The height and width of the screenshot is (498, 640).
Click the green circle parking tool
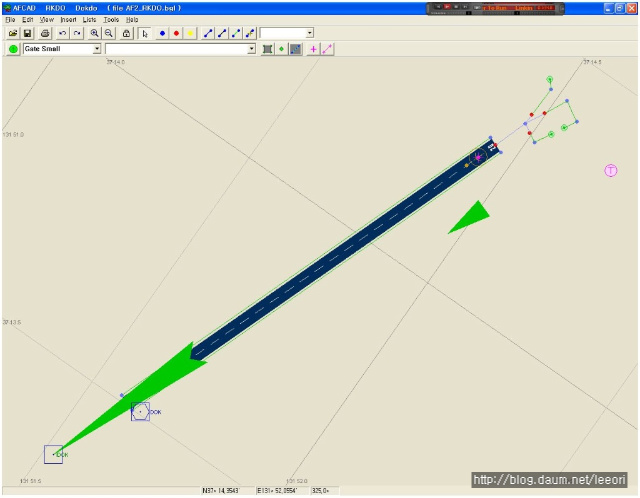coord(13,49)
